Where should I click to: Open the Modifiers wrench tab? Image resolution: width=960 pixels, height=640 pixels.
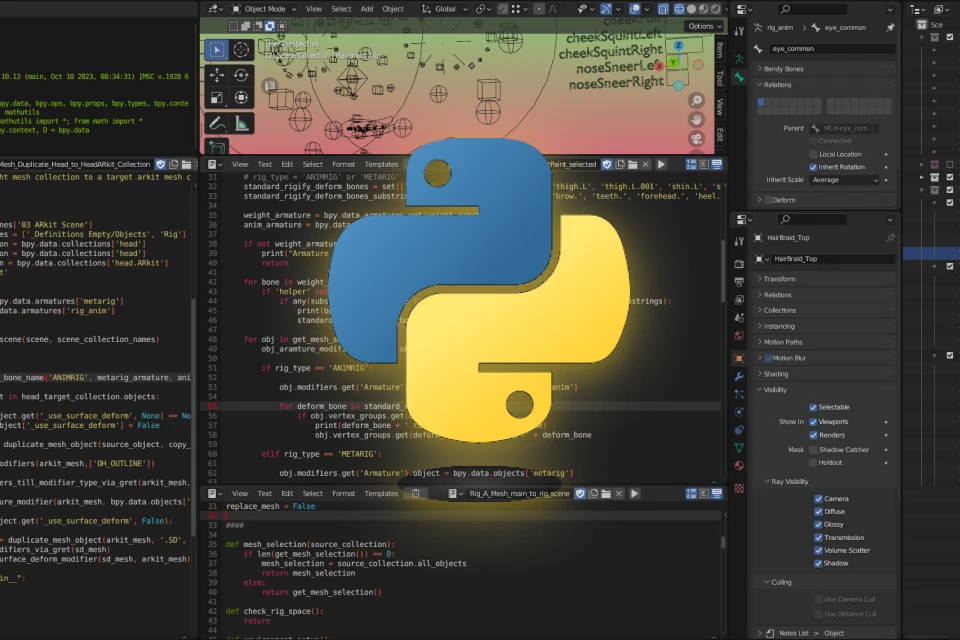pos(739,376)
